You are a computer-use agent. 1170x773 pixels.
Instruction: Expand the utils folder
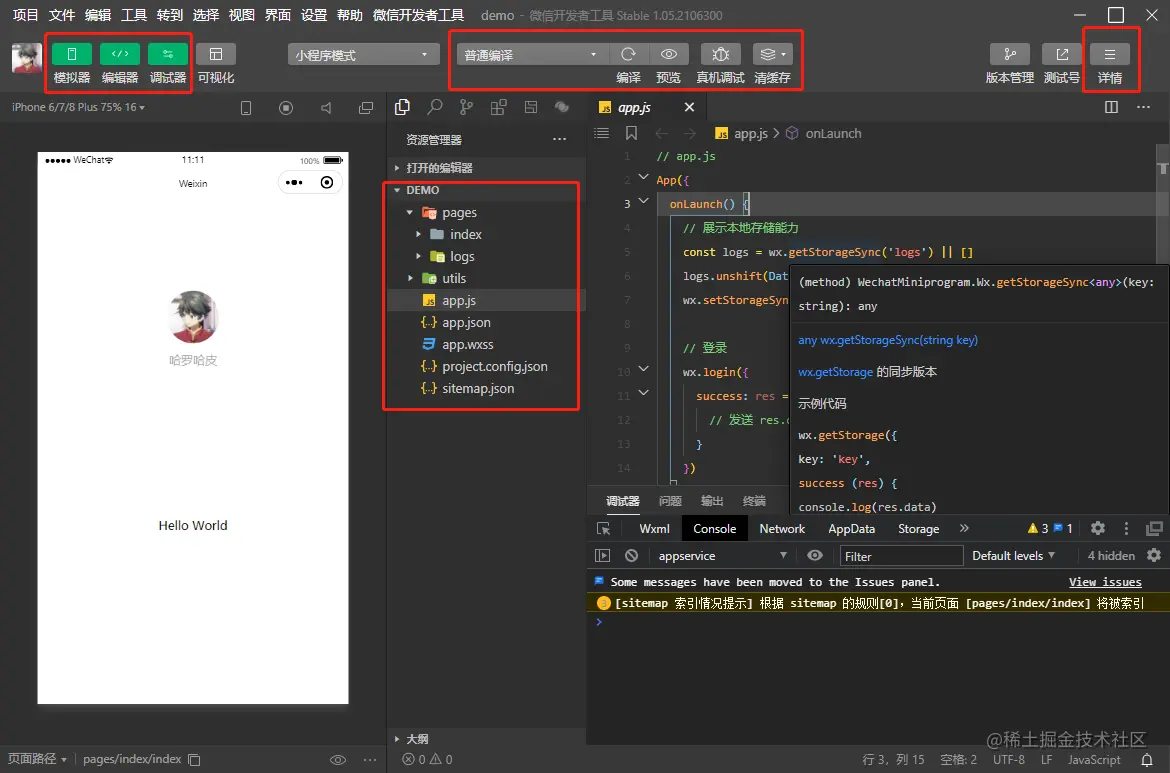(x=486, y=278)
